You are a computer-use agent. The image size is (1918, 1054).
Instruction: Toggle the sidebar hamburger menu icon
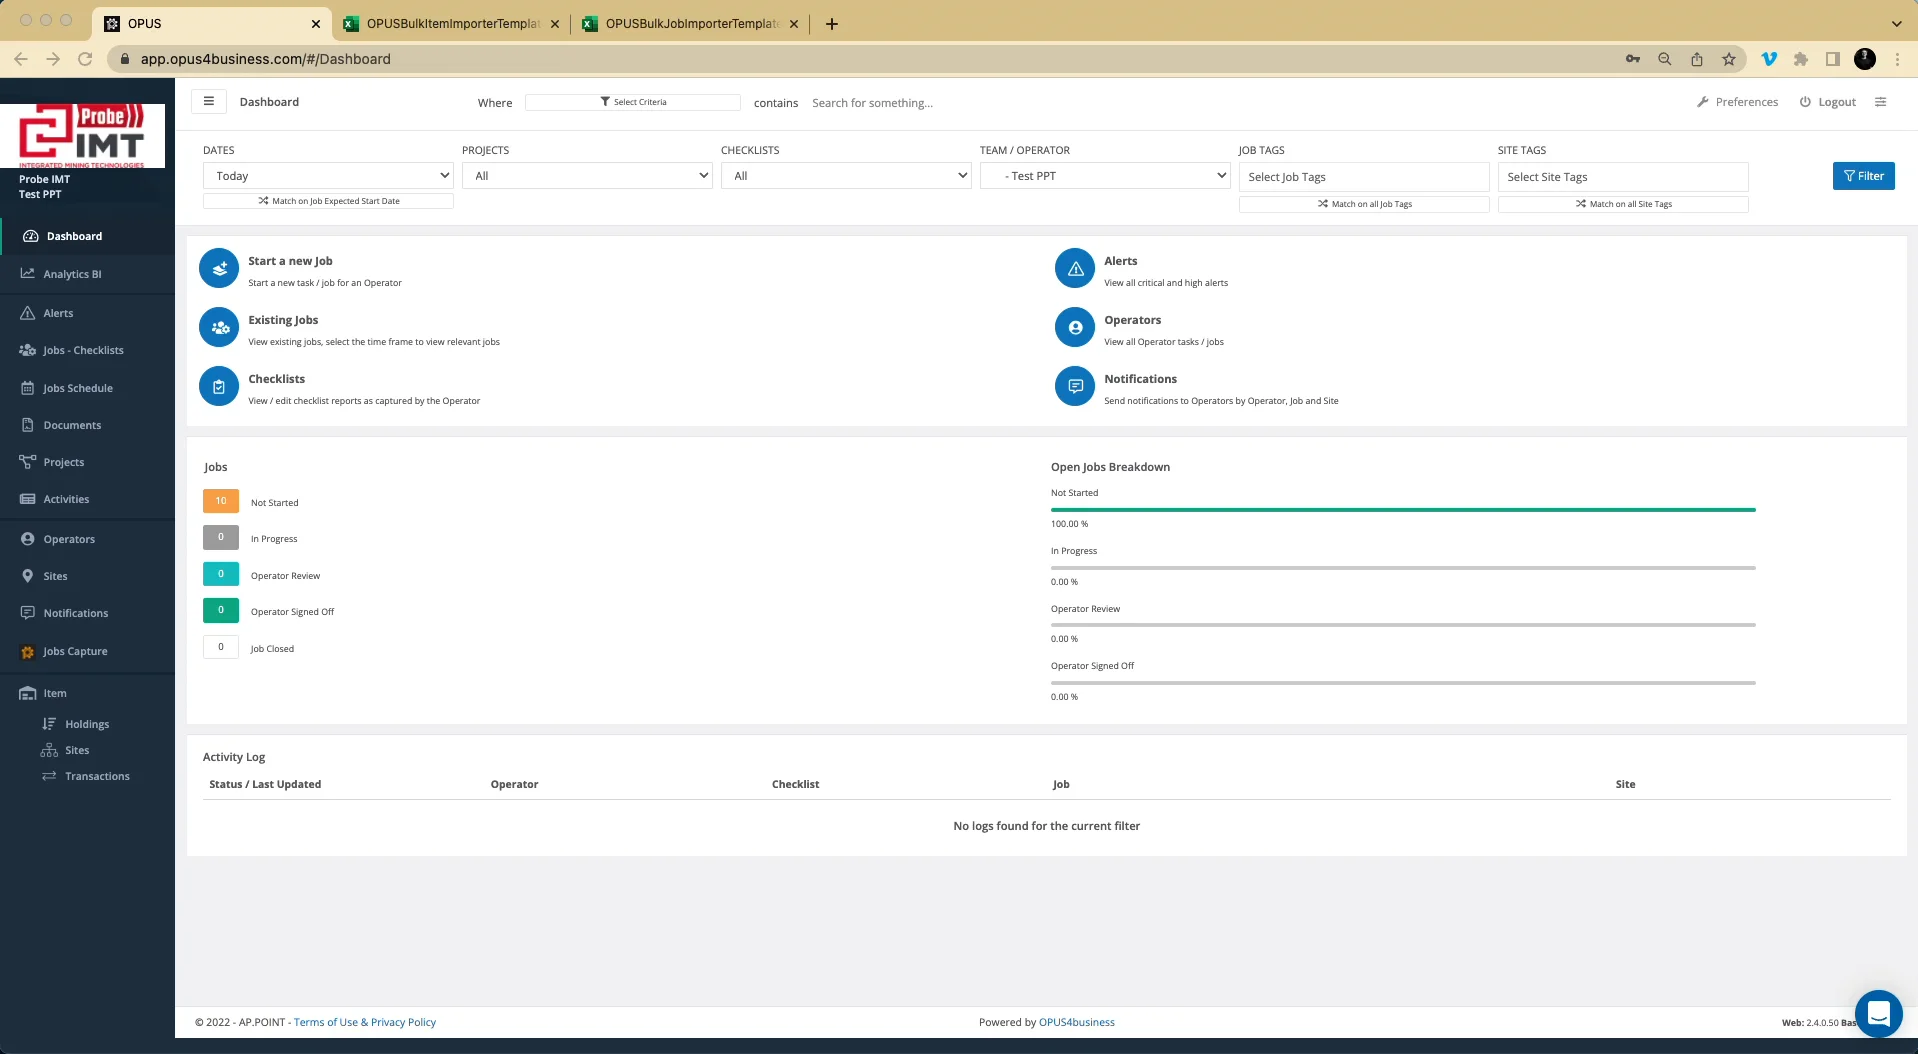[208, 101]
